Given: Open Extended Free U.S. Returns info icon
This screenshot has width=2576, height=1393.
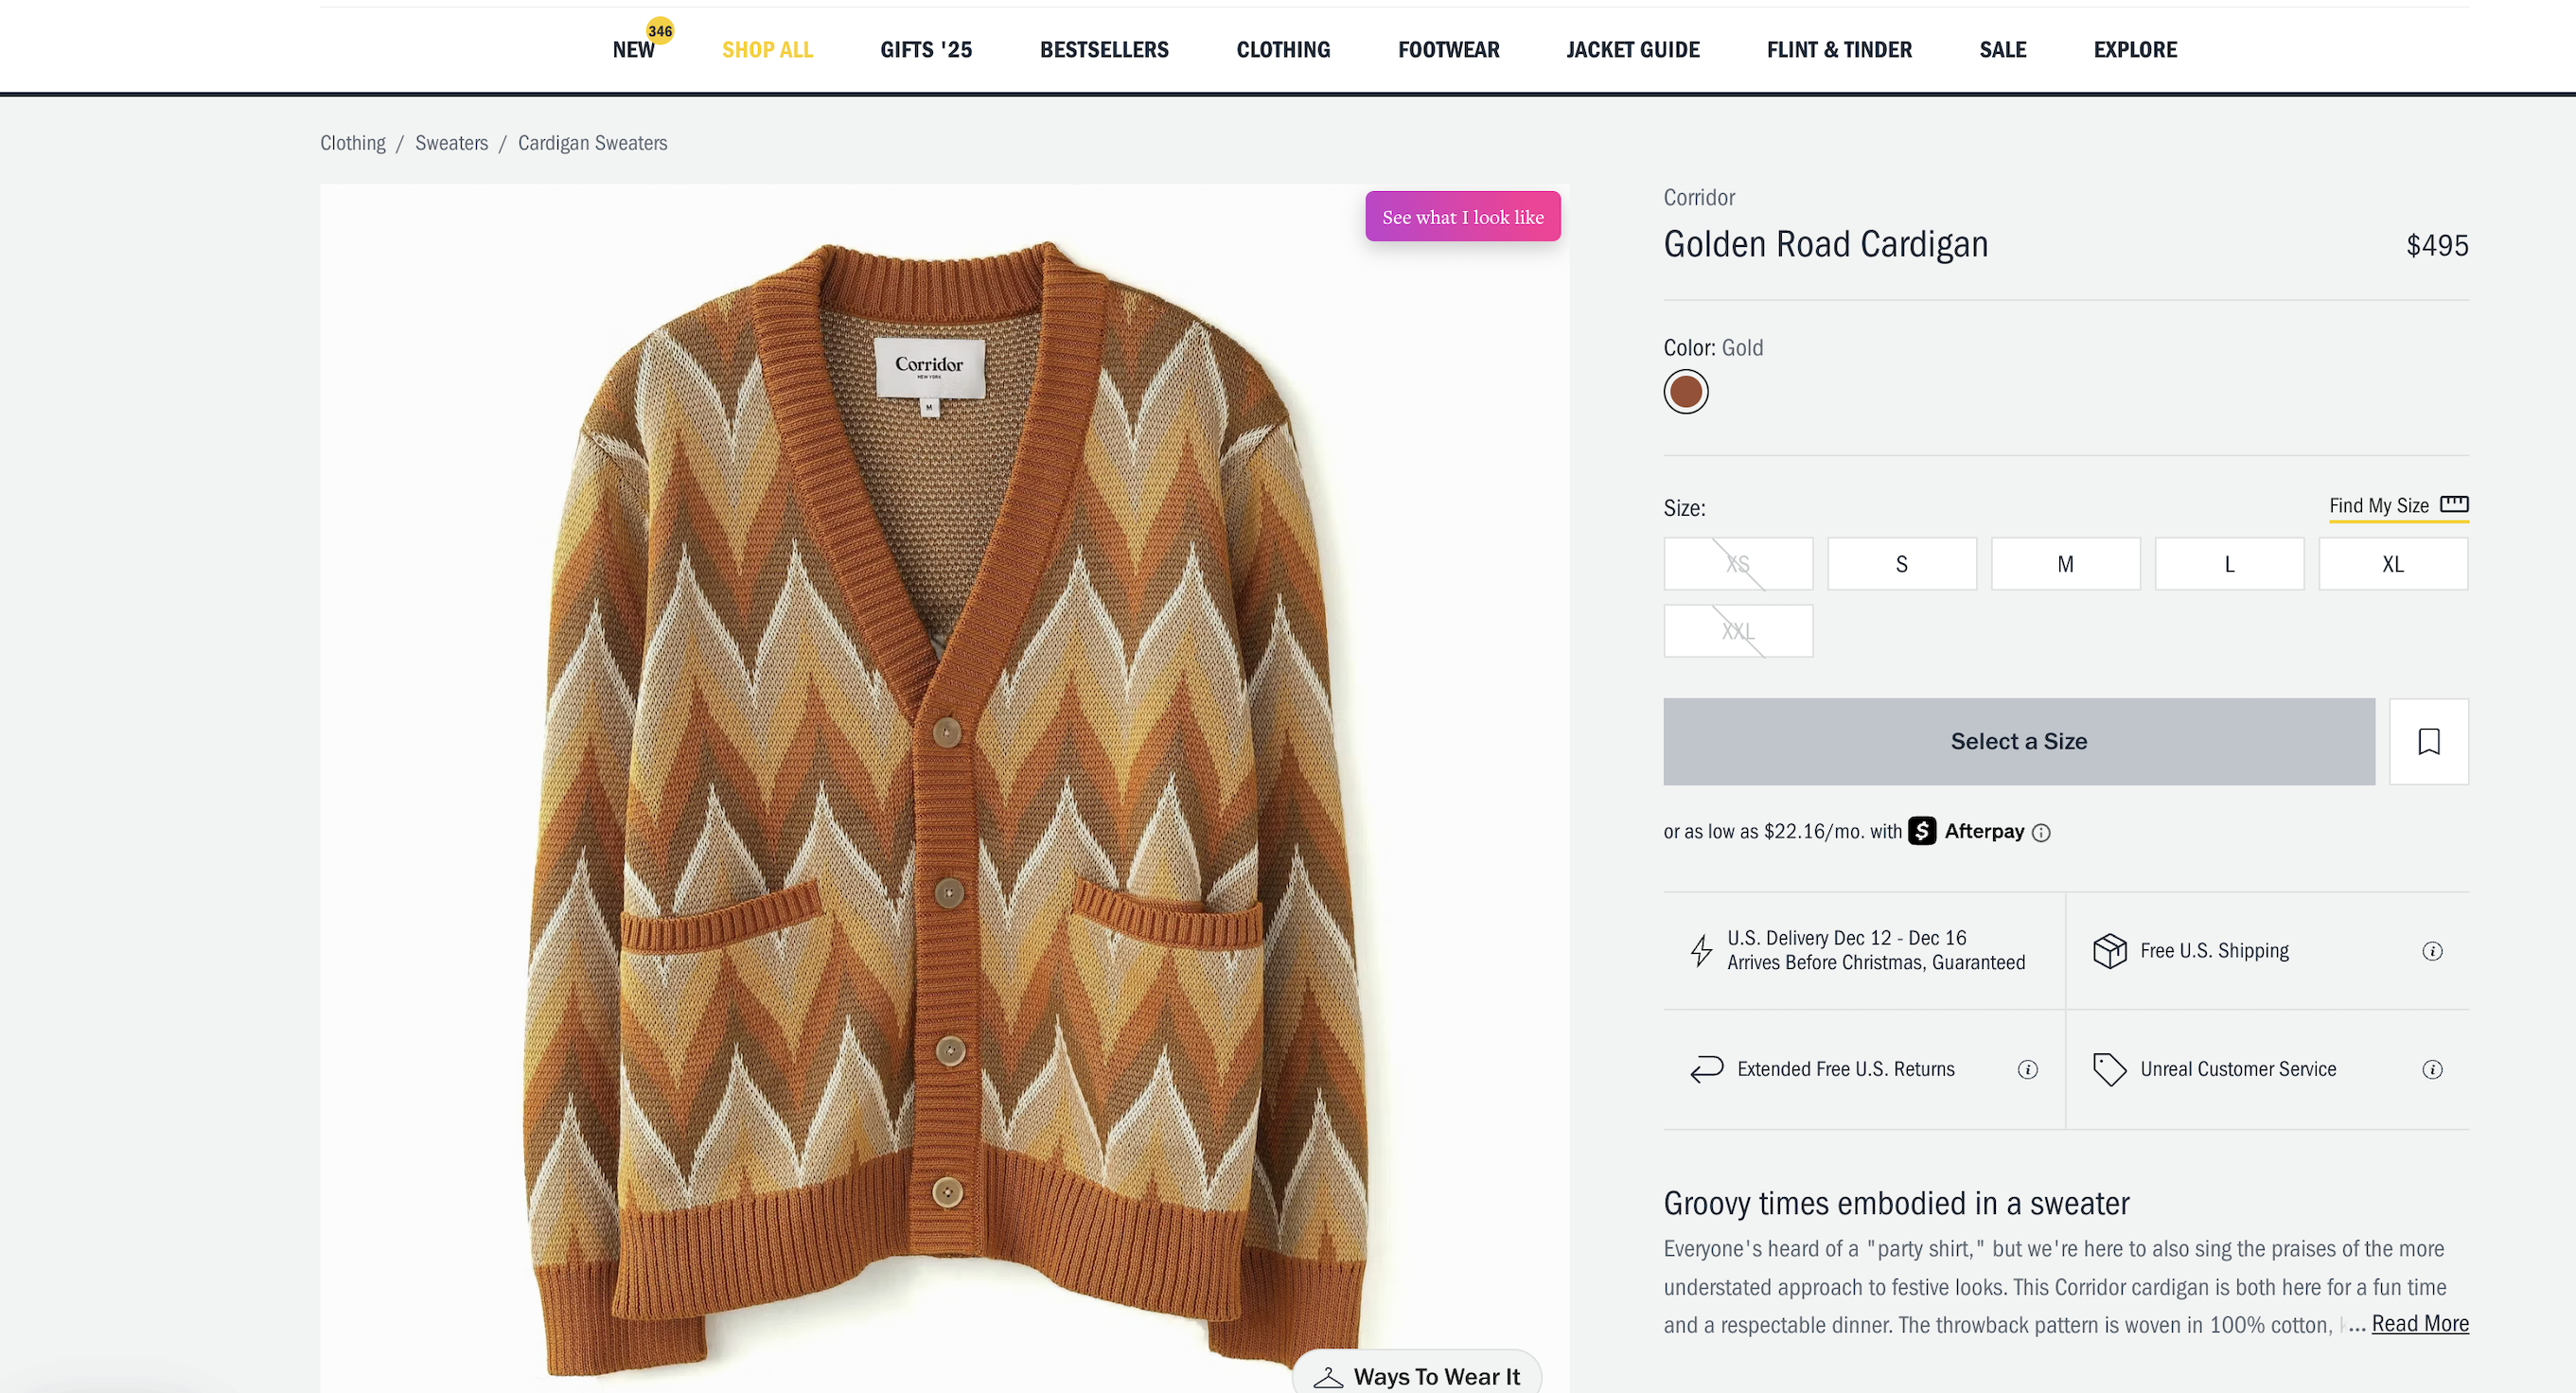Looking at the screenshot, I should (x=2027, y=1070).
